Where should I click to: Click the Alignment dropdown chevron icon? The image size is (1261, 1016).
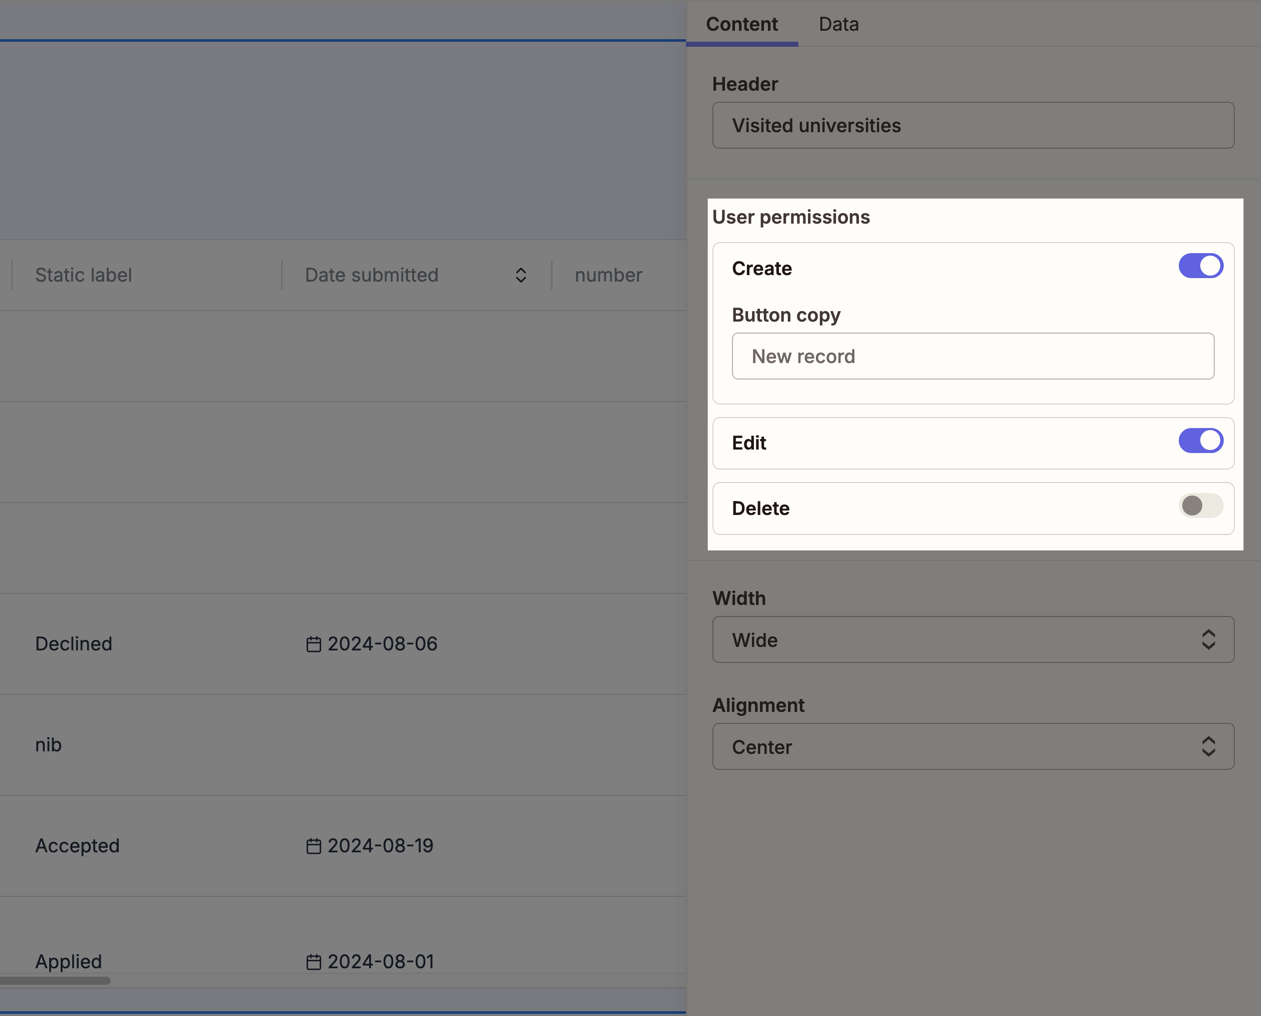tap(1208, 747)
